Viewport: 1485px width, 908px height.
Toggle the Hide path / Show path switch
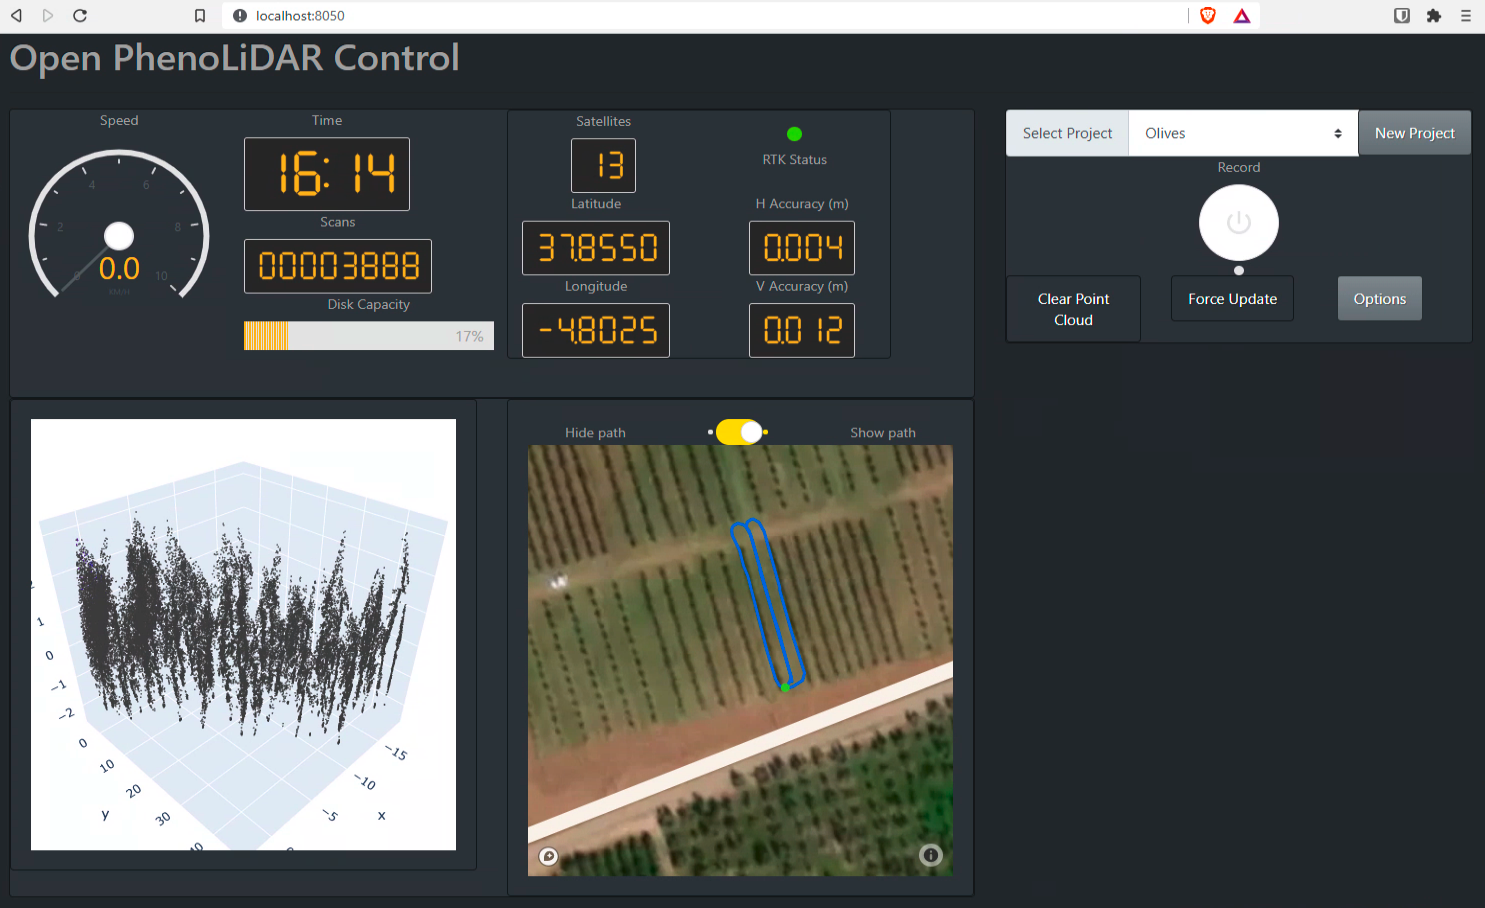pyautogui.click(x=739, y=432)
